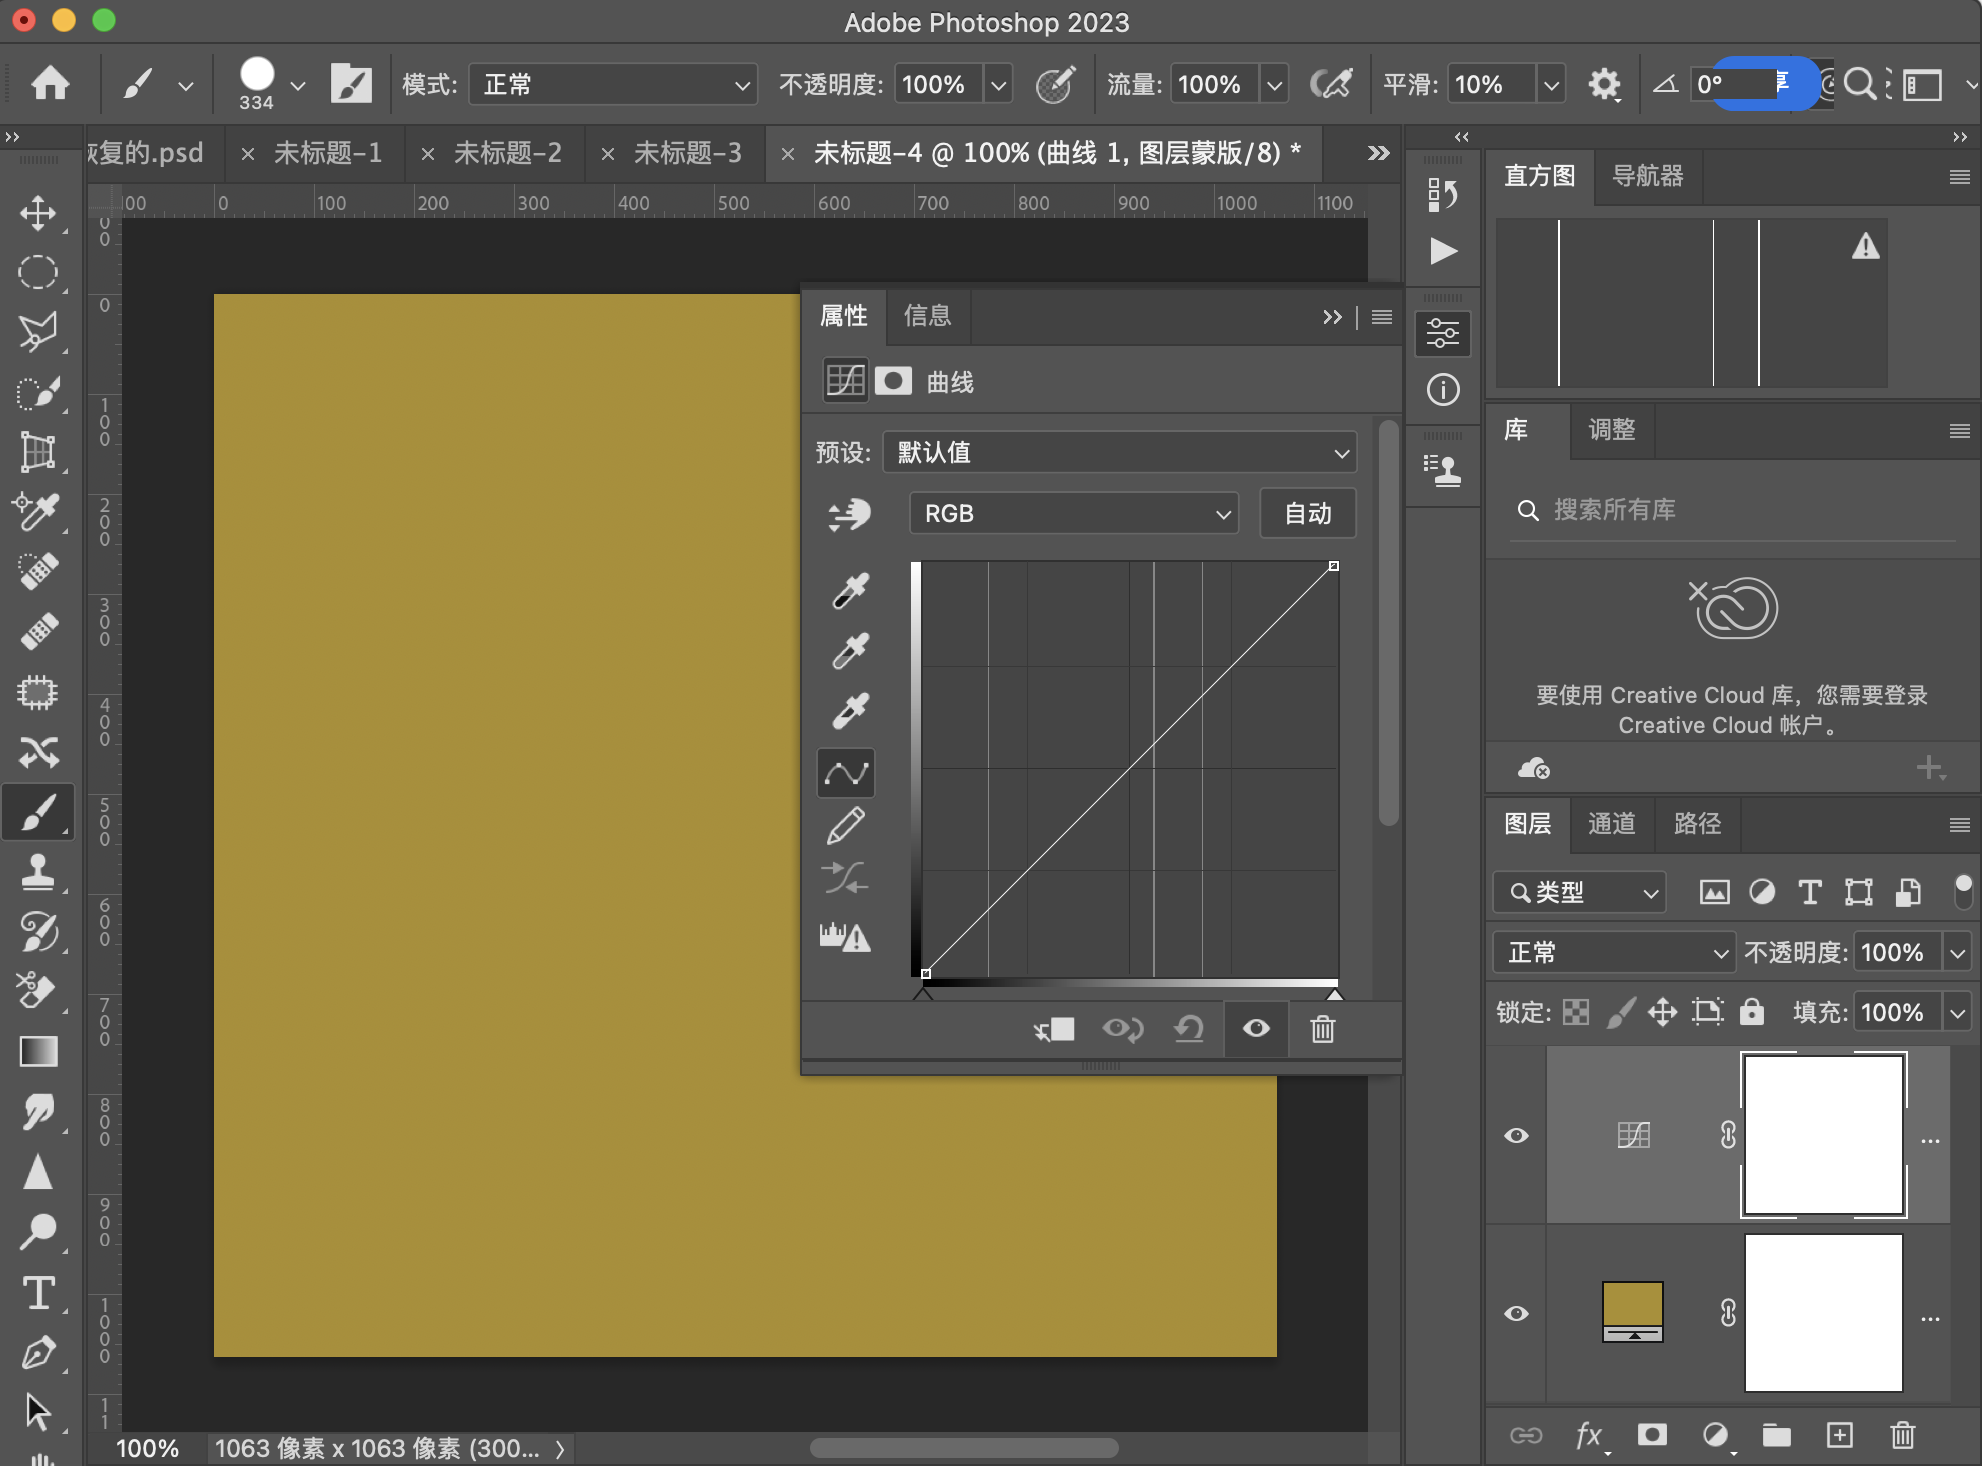Expand brush opacity 不透明度 dropdown

click(998, 84)
